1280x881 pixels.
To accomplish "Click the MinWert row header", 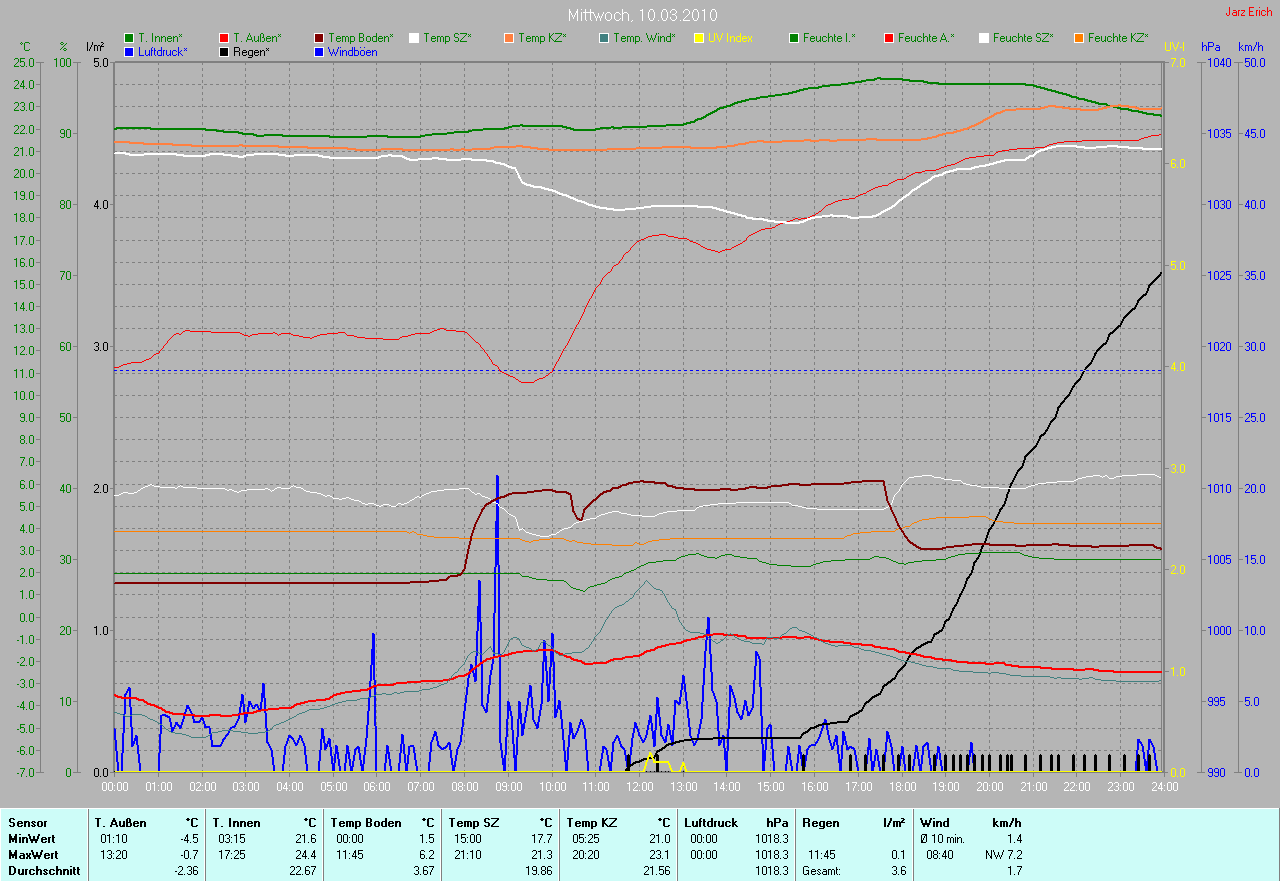I will pyautogui.click(x=31, y=839).
